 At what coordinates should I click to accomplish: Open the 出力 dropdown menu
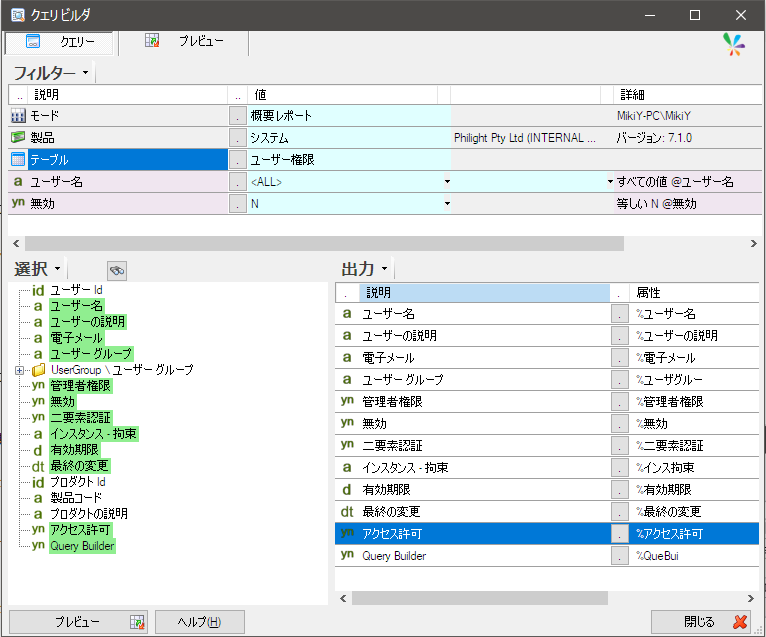[x=384, y=269]
